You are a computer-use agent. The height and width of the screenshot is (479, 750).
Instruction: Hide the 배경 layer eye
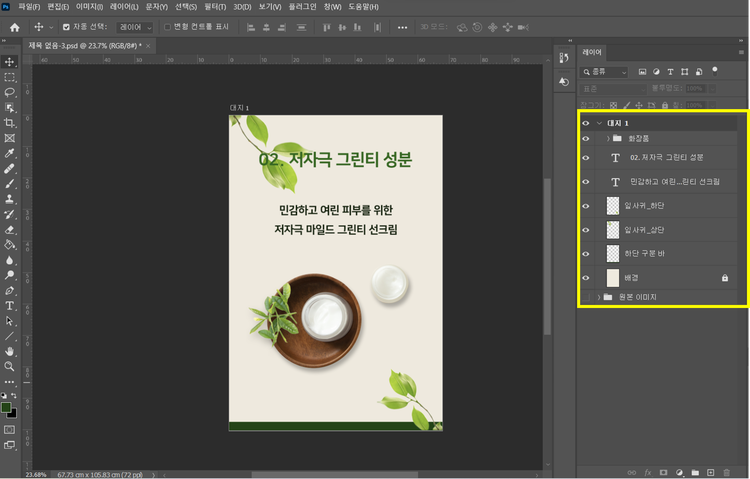pyautogui.click(x=585, y=278)
